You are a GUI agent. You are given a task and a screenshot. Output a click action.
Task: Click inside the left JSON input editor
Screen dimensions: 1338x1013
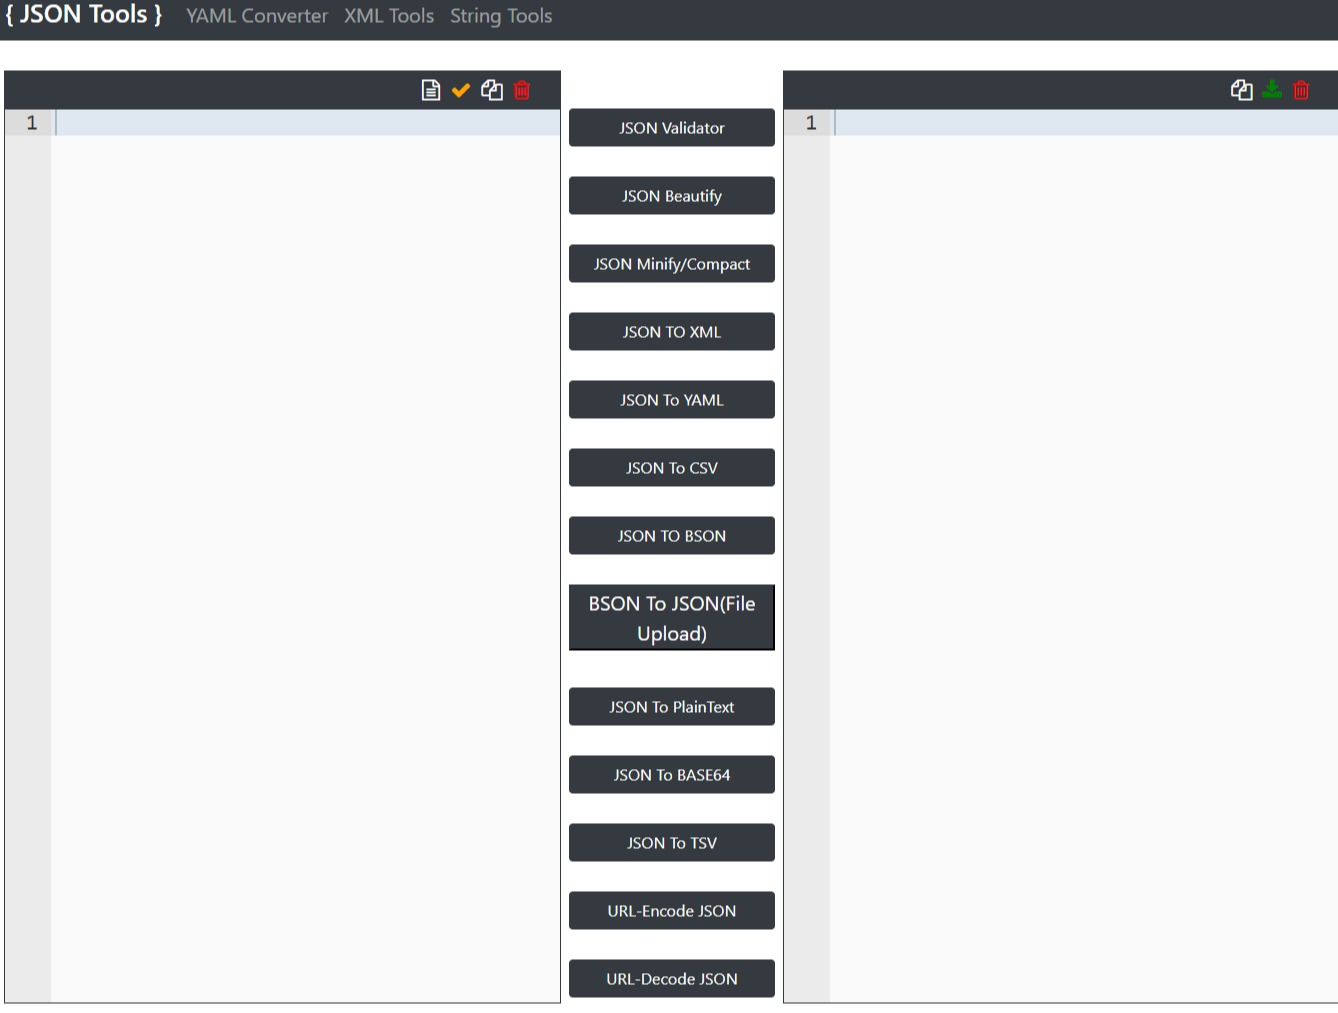click(x=300, y=400)
